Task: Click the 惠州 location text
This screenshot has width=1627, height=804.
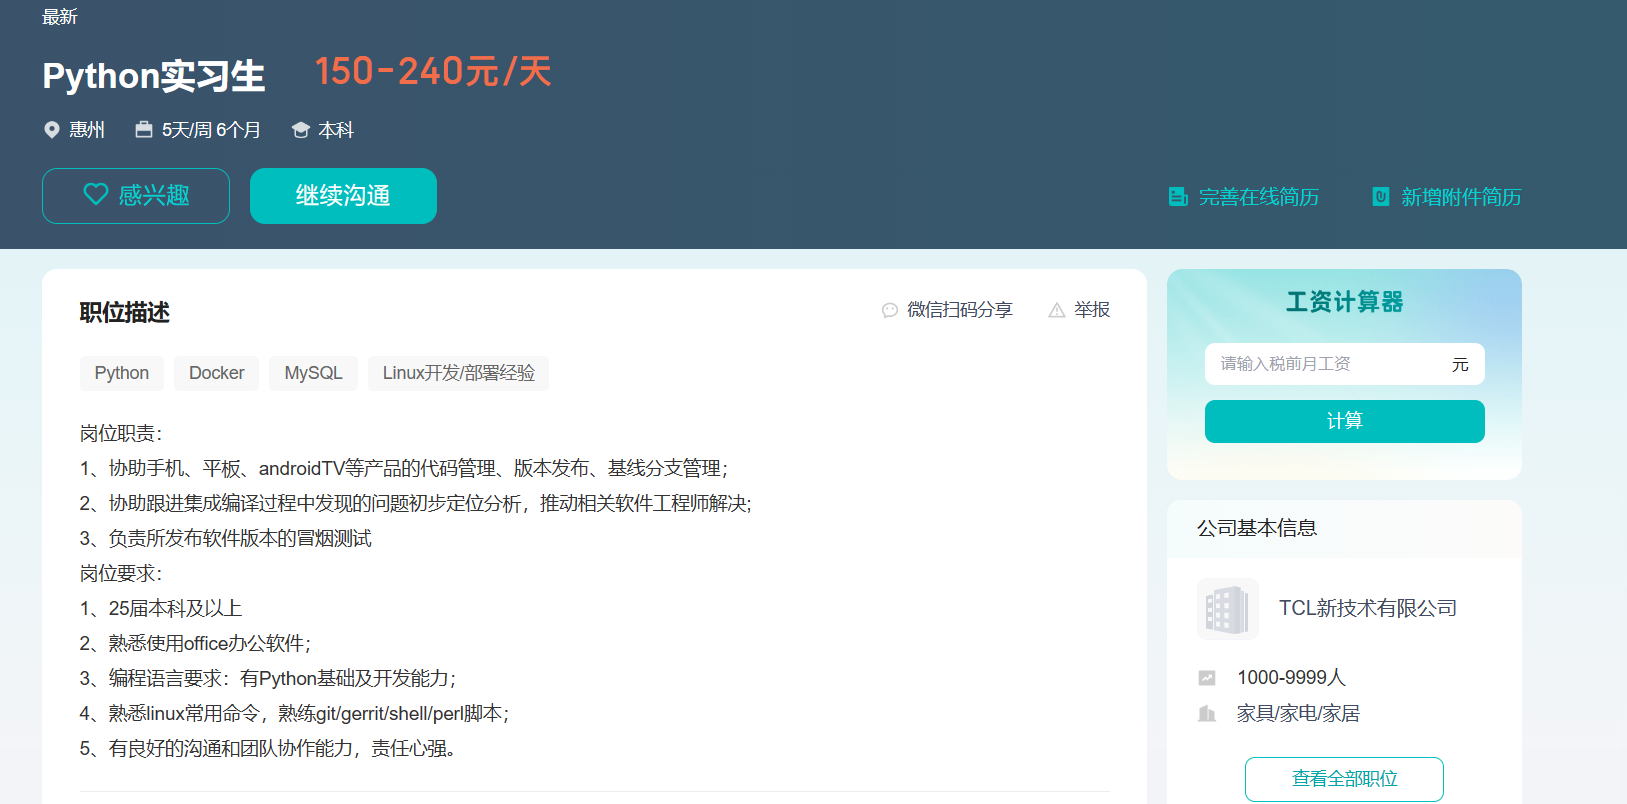Action: (87, 130)
